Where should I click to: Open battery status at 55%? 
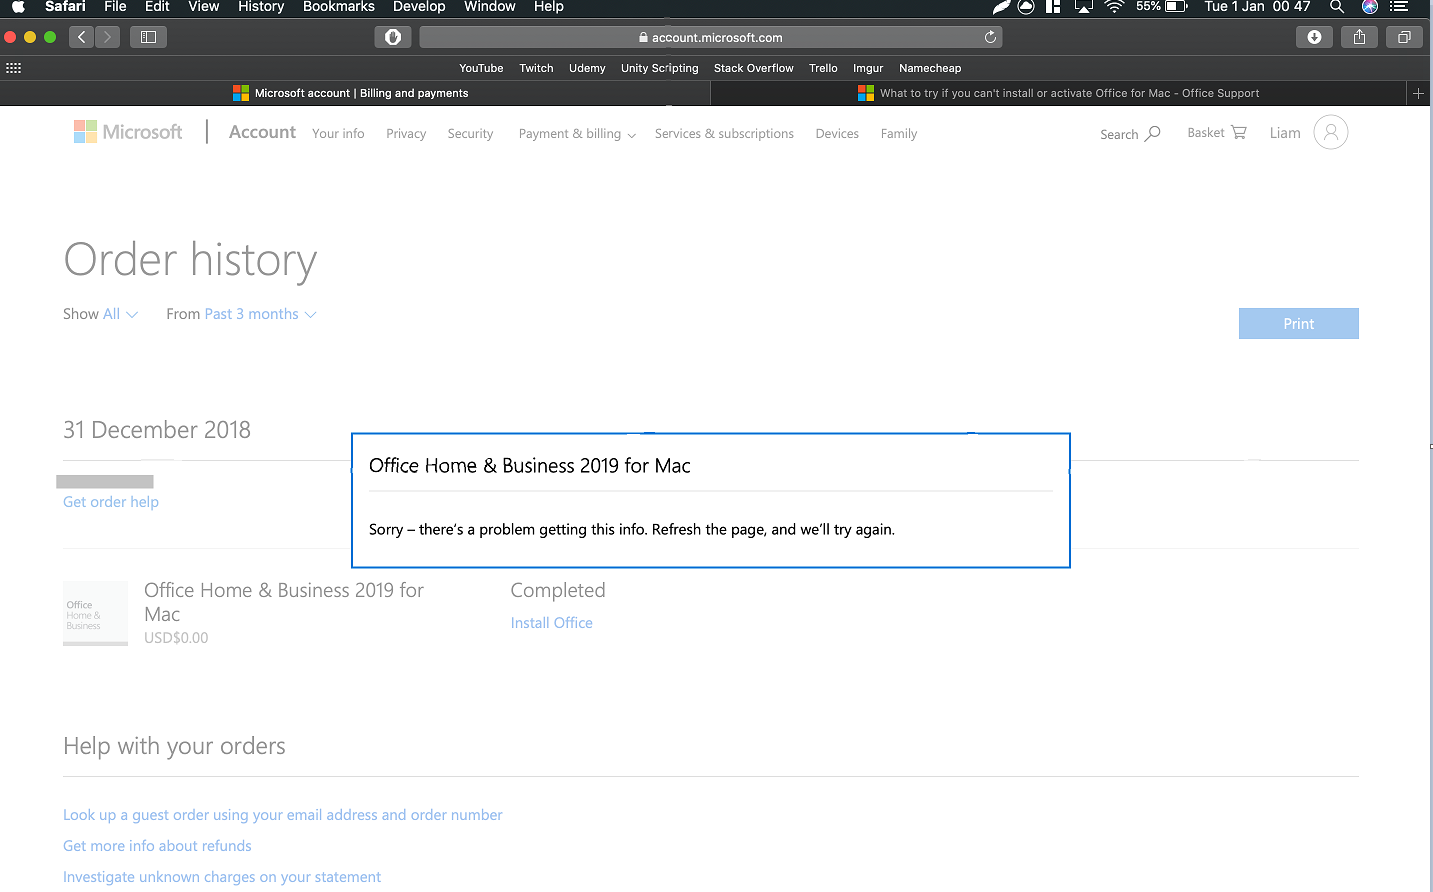[x=1161, y=7]
